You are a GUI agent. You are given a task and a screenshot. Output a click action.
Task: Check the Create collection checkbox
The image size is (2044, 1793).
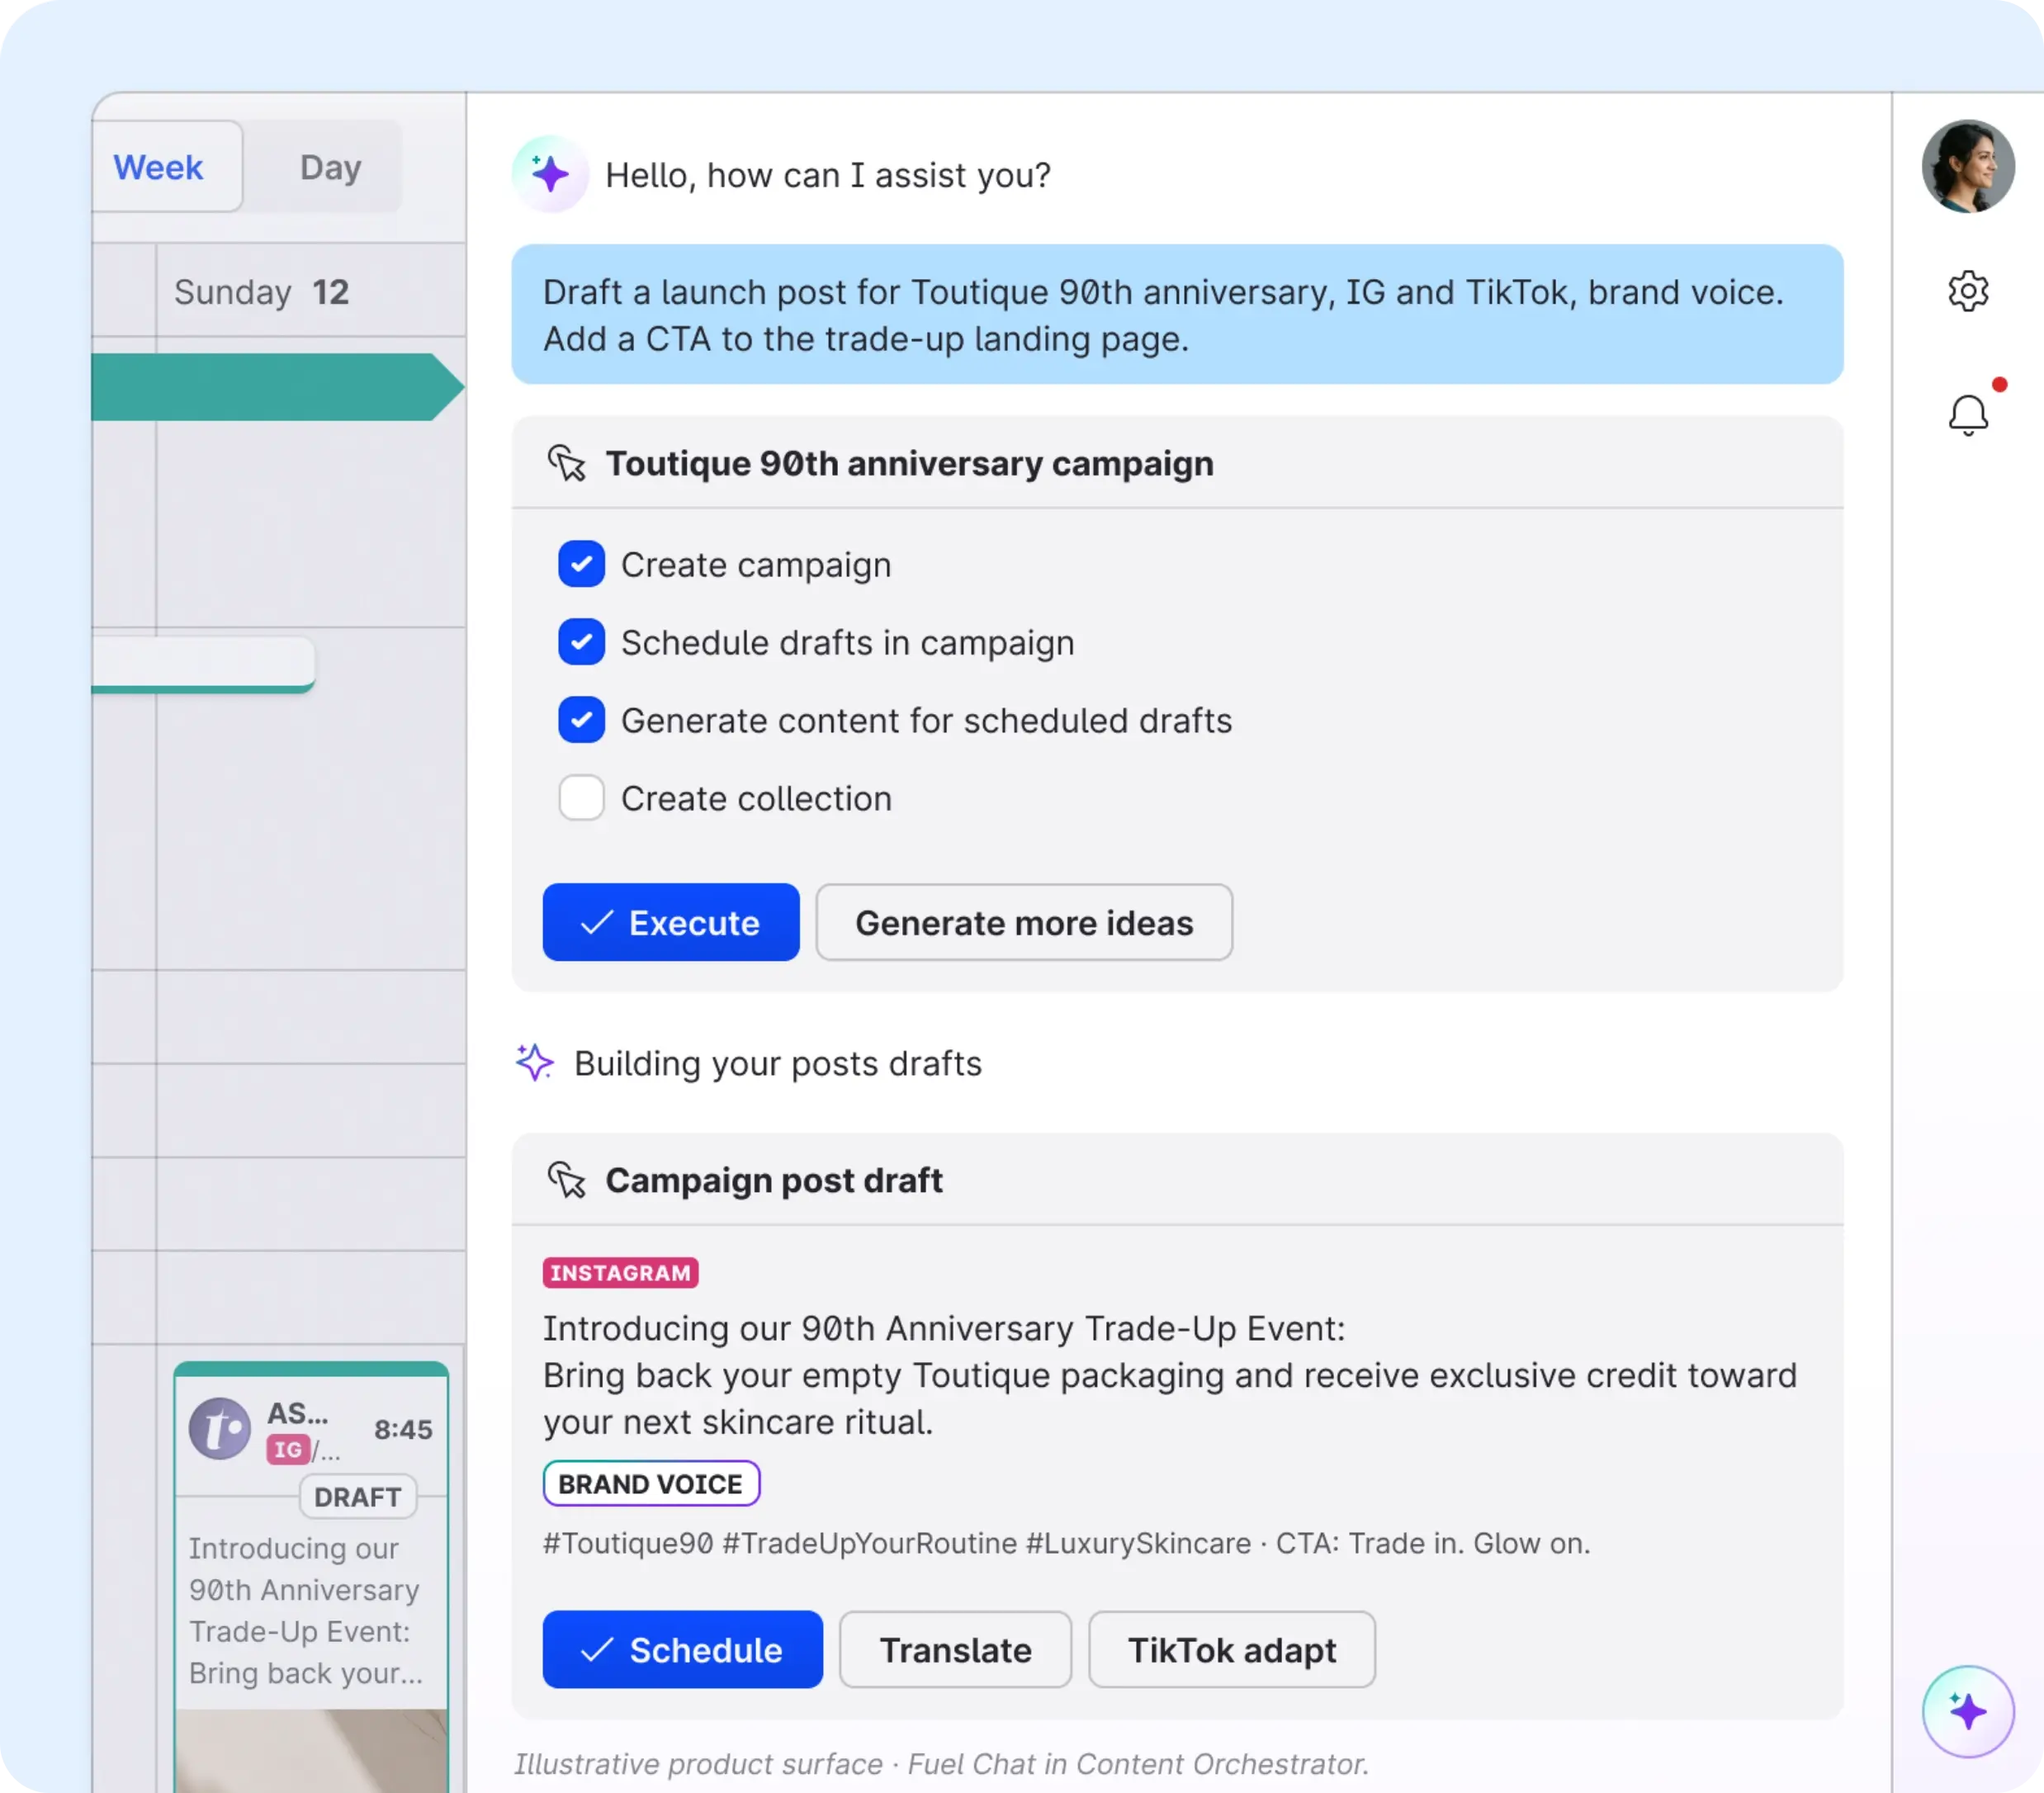[581, 798]
